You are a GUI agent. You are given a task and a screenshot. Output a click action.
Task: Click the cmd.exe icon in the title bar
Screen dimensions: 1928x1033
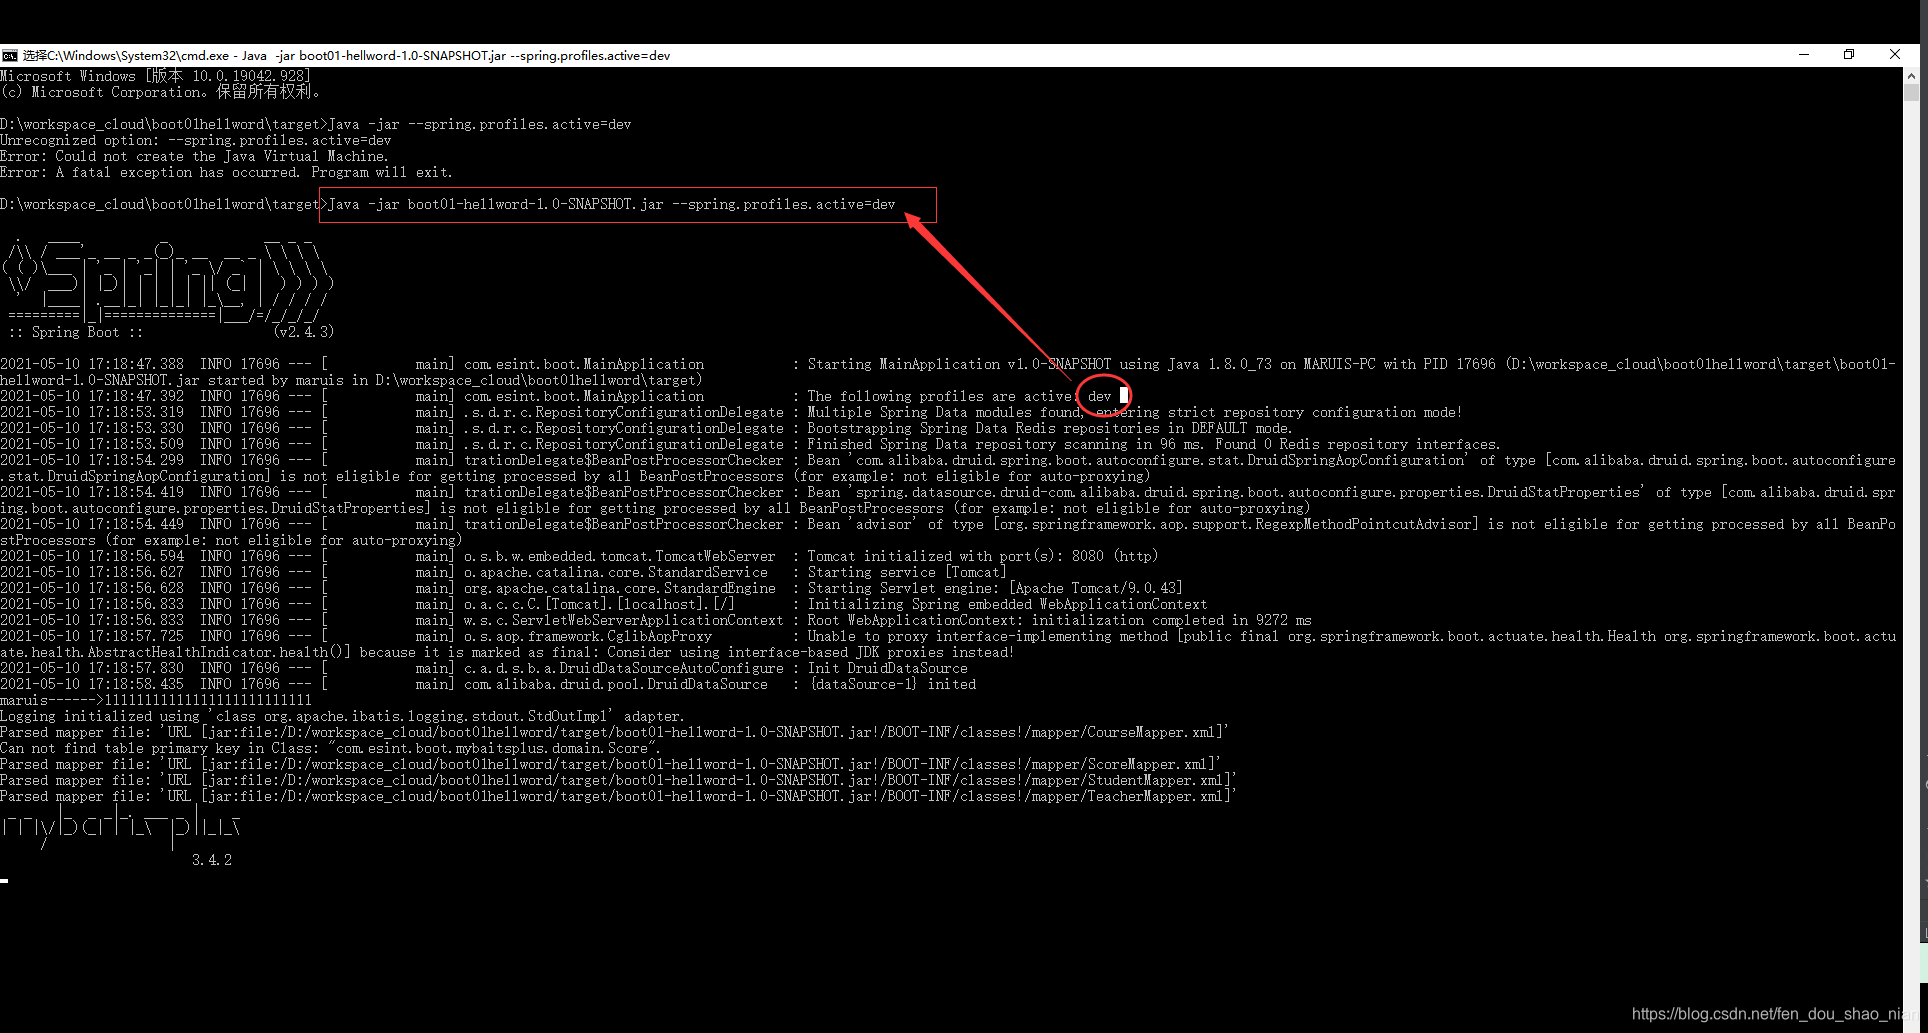tap(10, 56)
